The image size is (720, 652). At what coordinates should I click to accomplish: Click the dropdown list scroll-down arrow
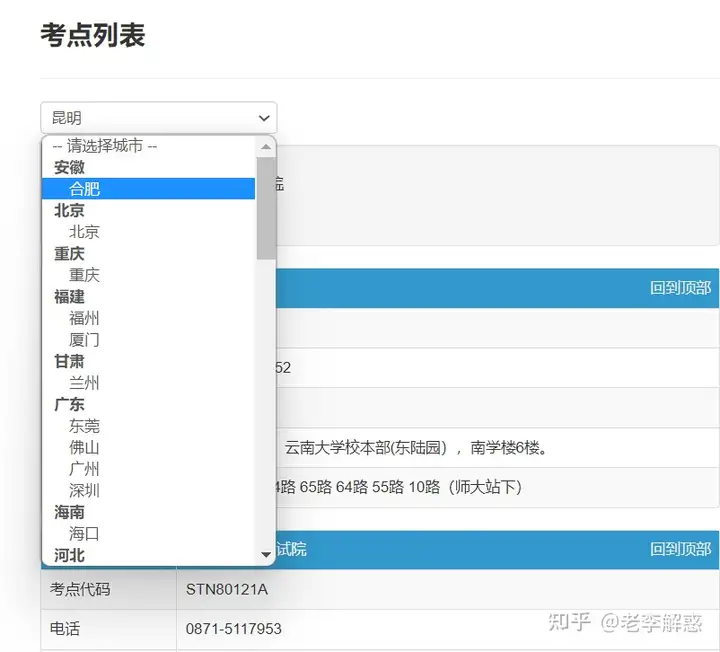click(266, 555)
